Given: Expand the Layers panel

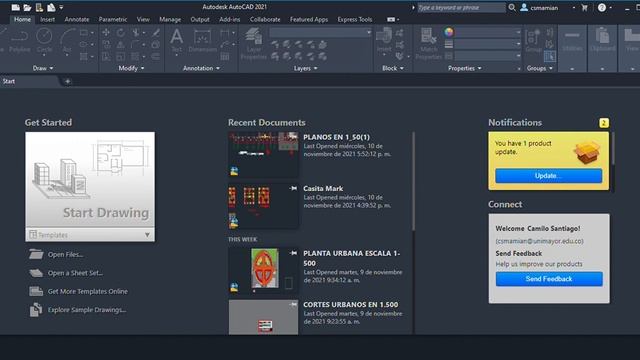Looking at the screenshot, I should (306, 68).
